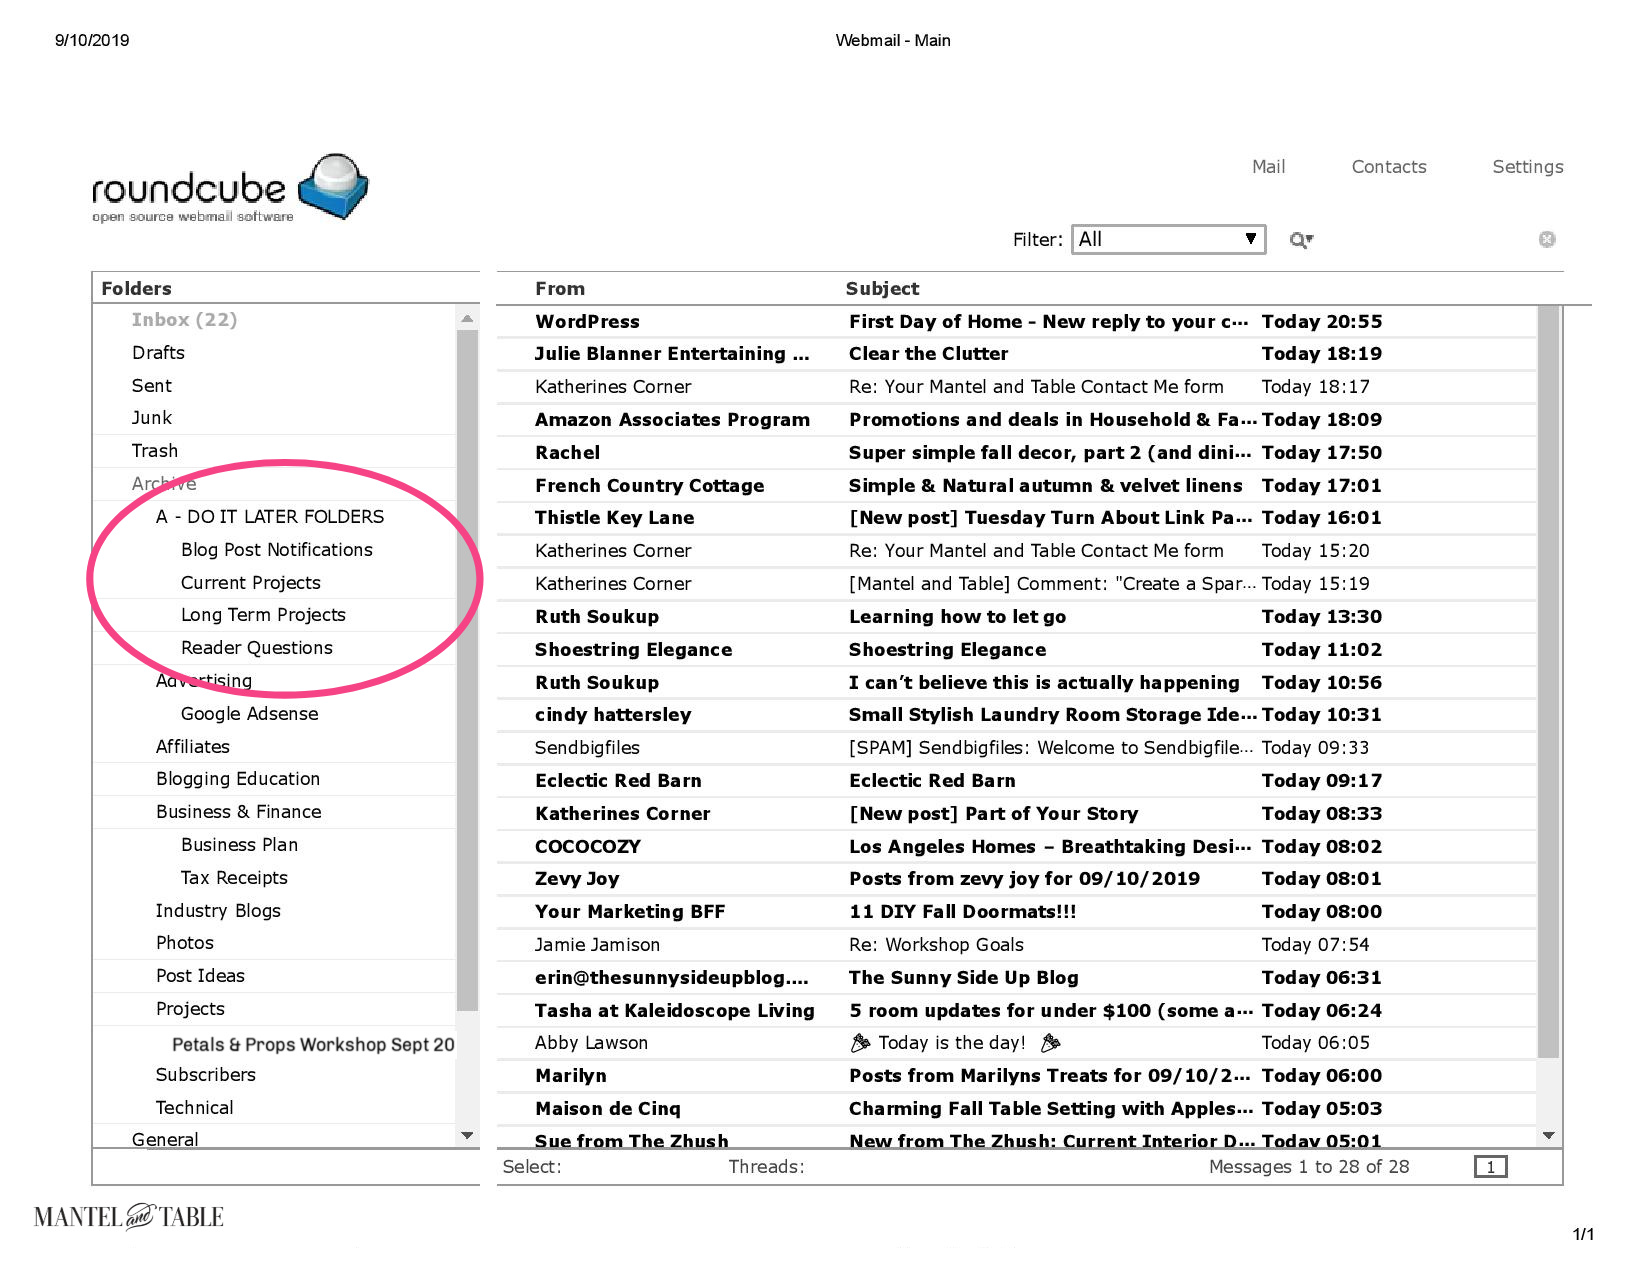Open the Maison de Cinq email

coord(1016,1109)
